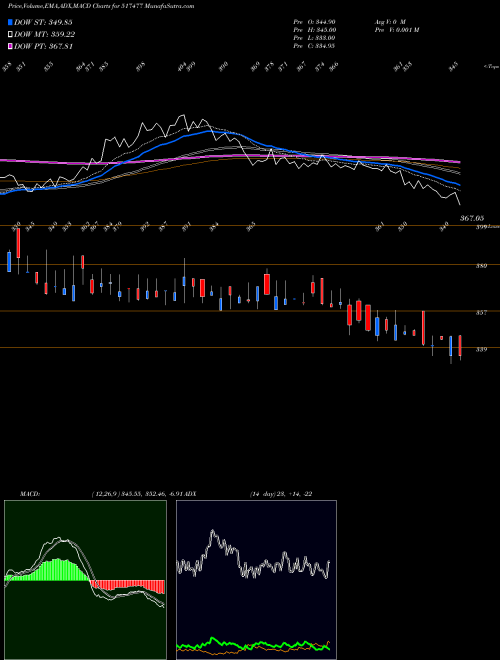Click the white DOW MT legend swatch
500x660 pixels.
[10, 35]
